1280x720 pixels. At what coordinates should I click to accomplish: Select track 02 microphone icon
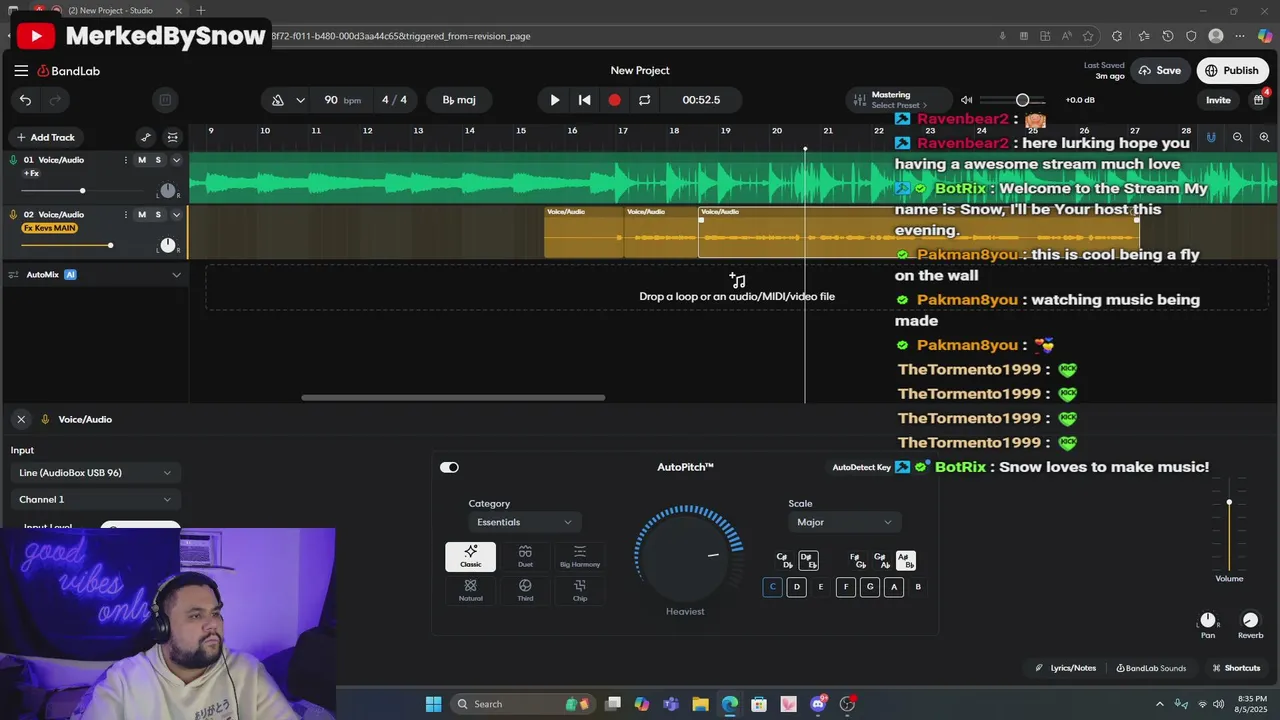14,215
